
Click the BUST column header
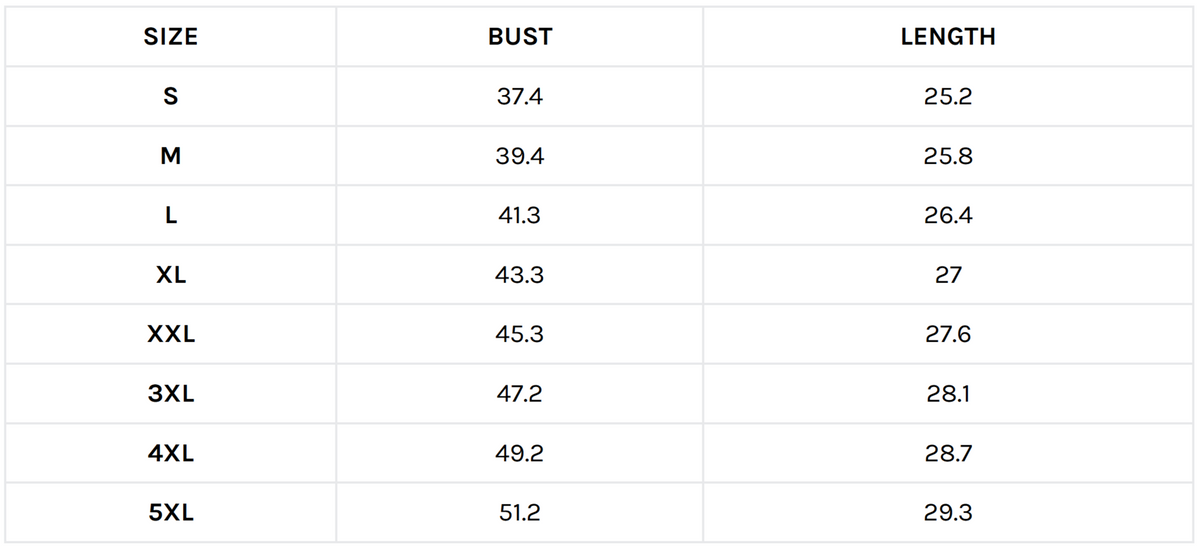coord(520,38)
